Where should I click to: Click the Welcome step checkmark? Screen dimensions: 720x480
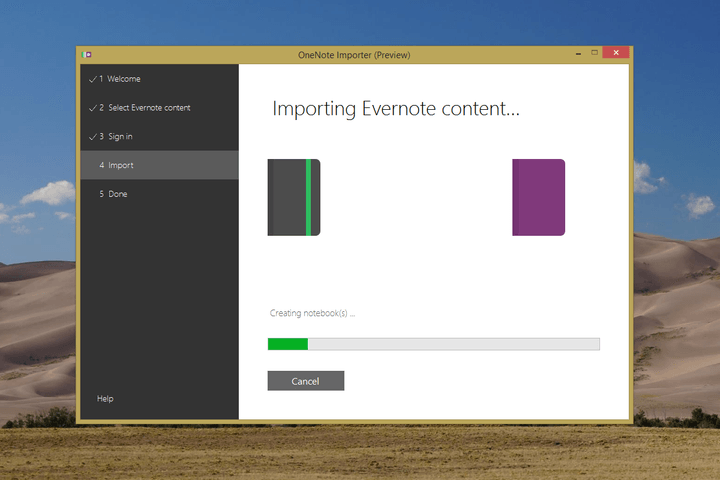coord(93,79)
